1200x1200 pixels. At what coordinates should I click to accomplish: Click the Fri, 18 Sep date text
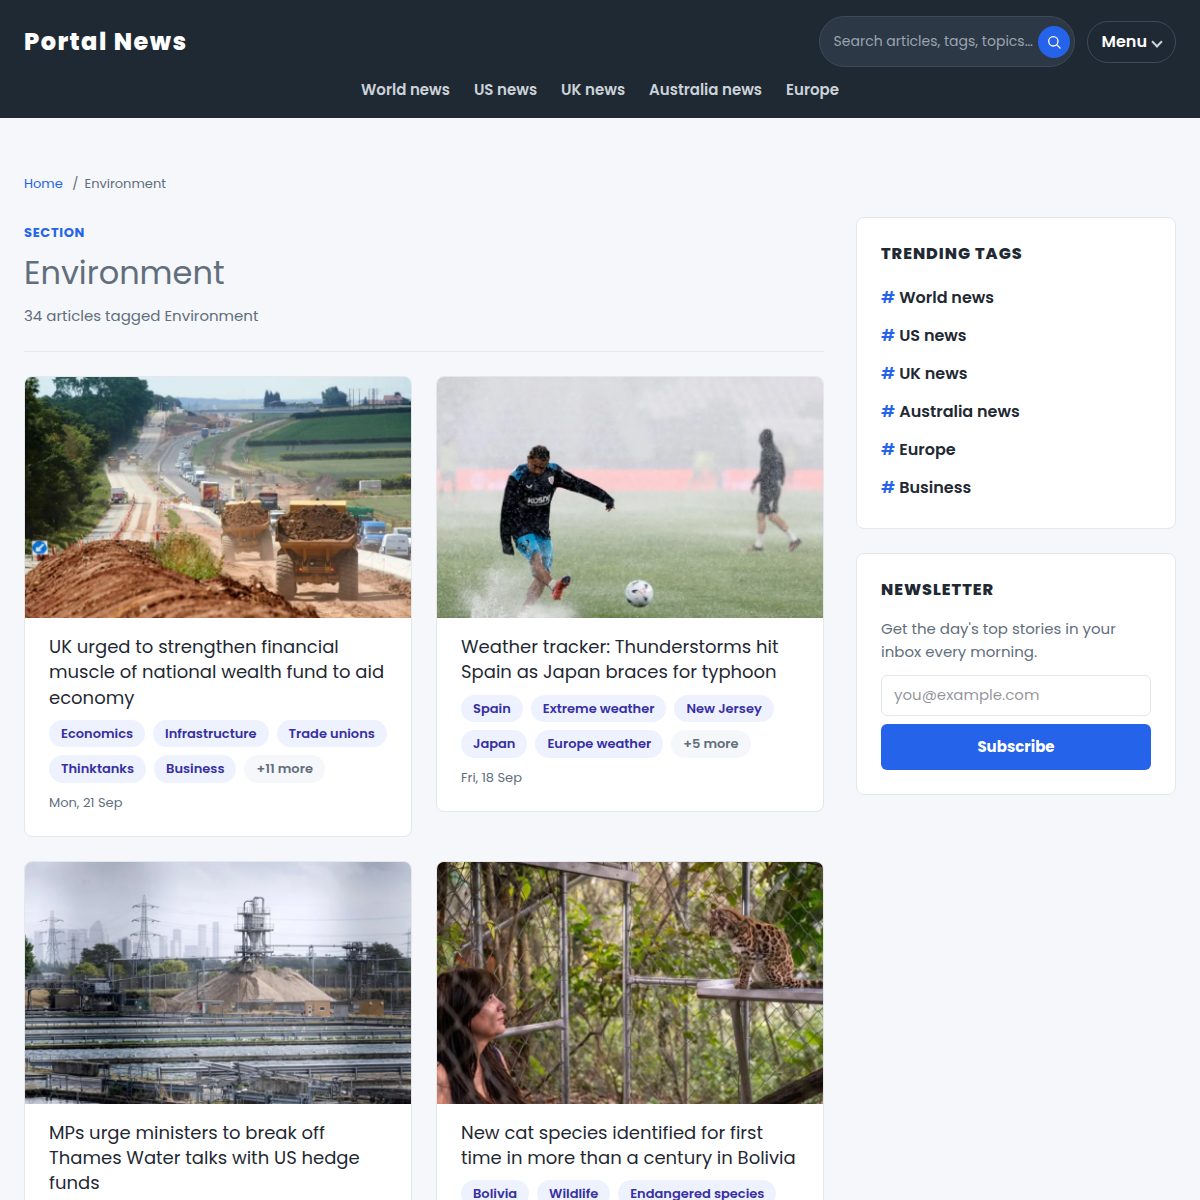click(491, 778)
